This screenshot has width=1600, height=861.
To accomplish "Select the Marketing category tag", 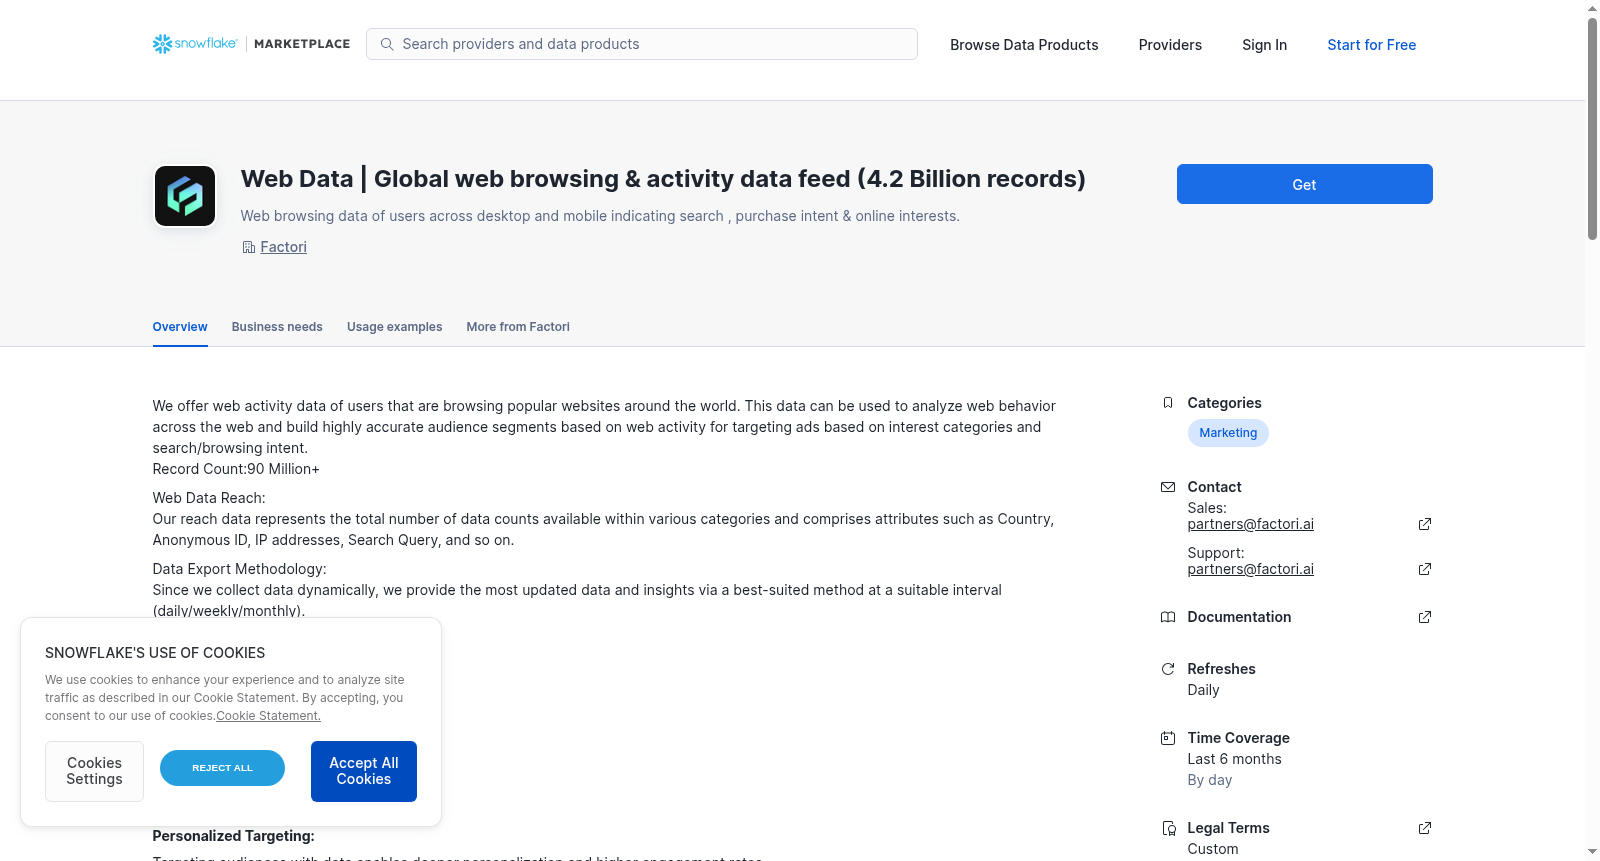I will (1228, 433).
